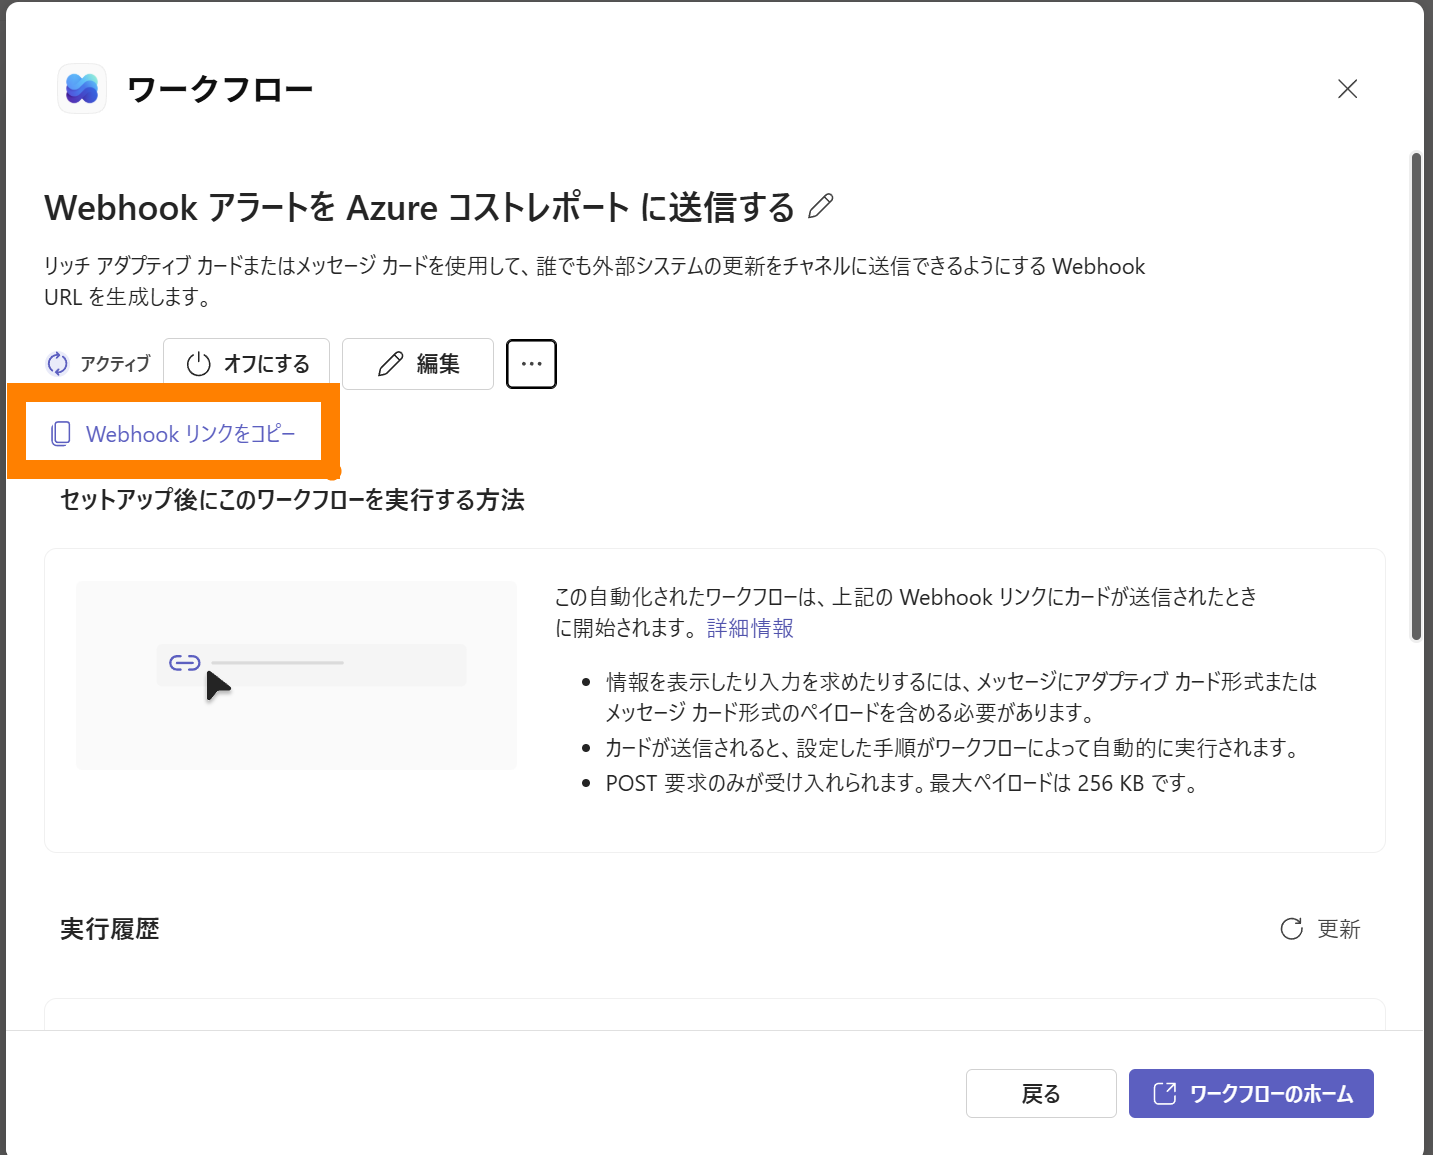Click the セットアップ後にこのワークフローを実行する方法 heading
The image size is (1433, 1155).
click(292, 500)
